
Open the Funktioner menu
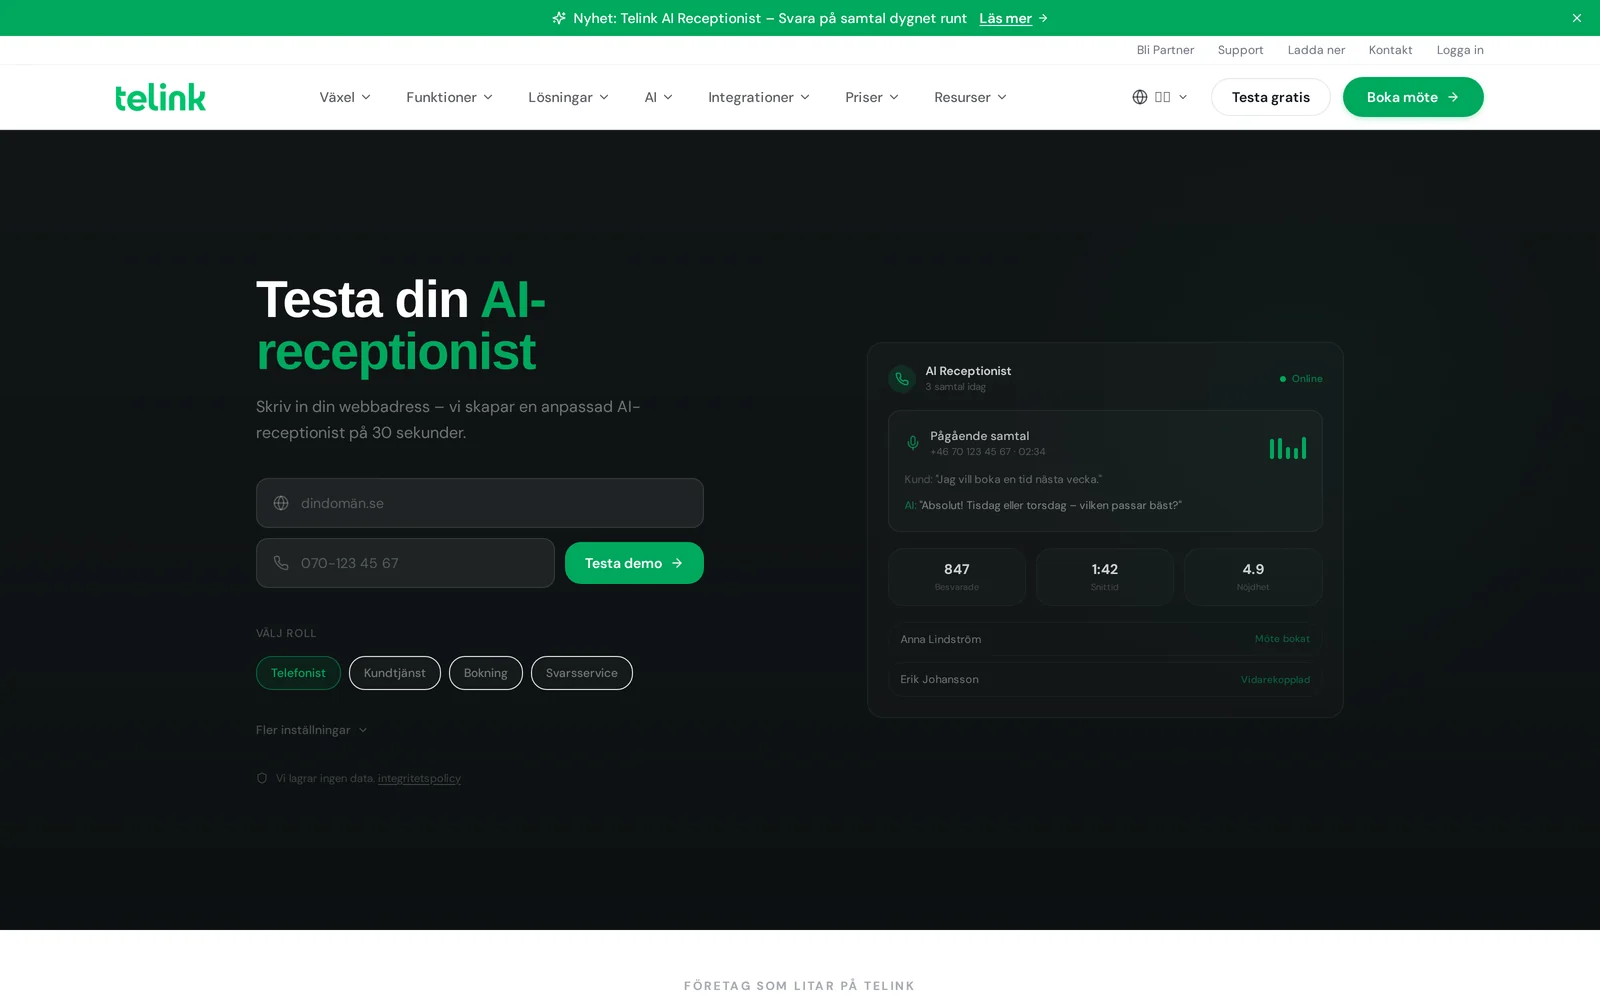449,97
